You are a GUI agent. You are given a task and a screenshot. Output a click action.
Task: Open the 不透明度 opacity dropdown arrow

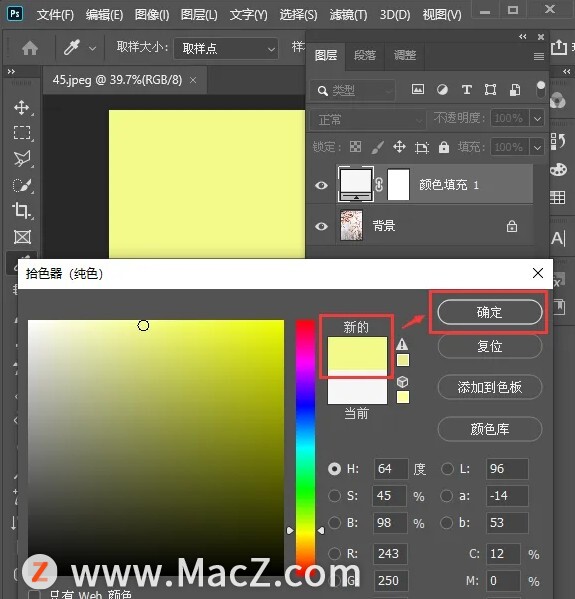coord(537,118)
